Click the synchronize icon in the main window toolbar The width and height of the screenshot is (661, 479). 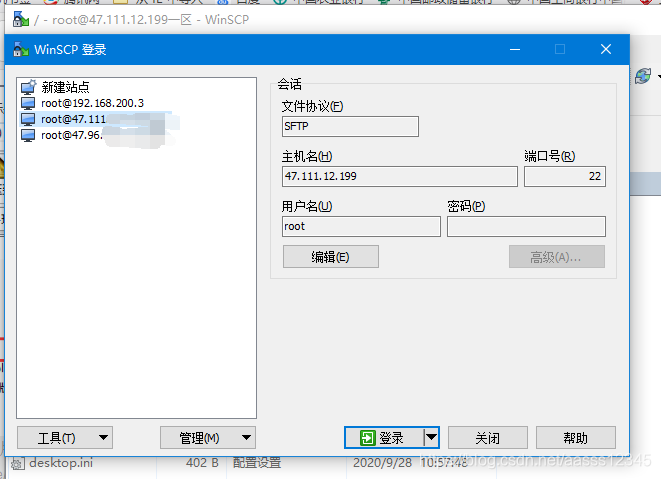pyautogui.click(x=643, y=76)
